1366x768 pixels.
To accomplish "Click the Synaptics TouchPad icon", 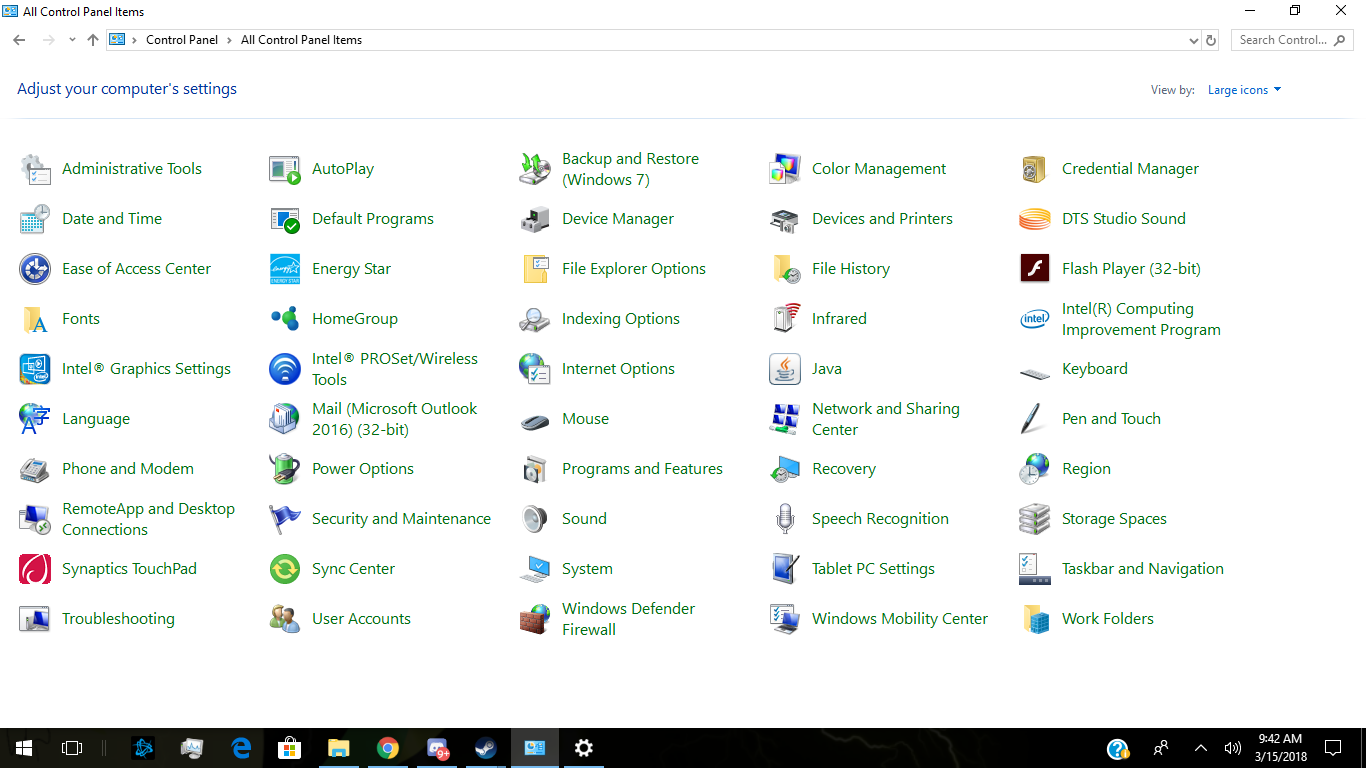I will tap(35, 569).
